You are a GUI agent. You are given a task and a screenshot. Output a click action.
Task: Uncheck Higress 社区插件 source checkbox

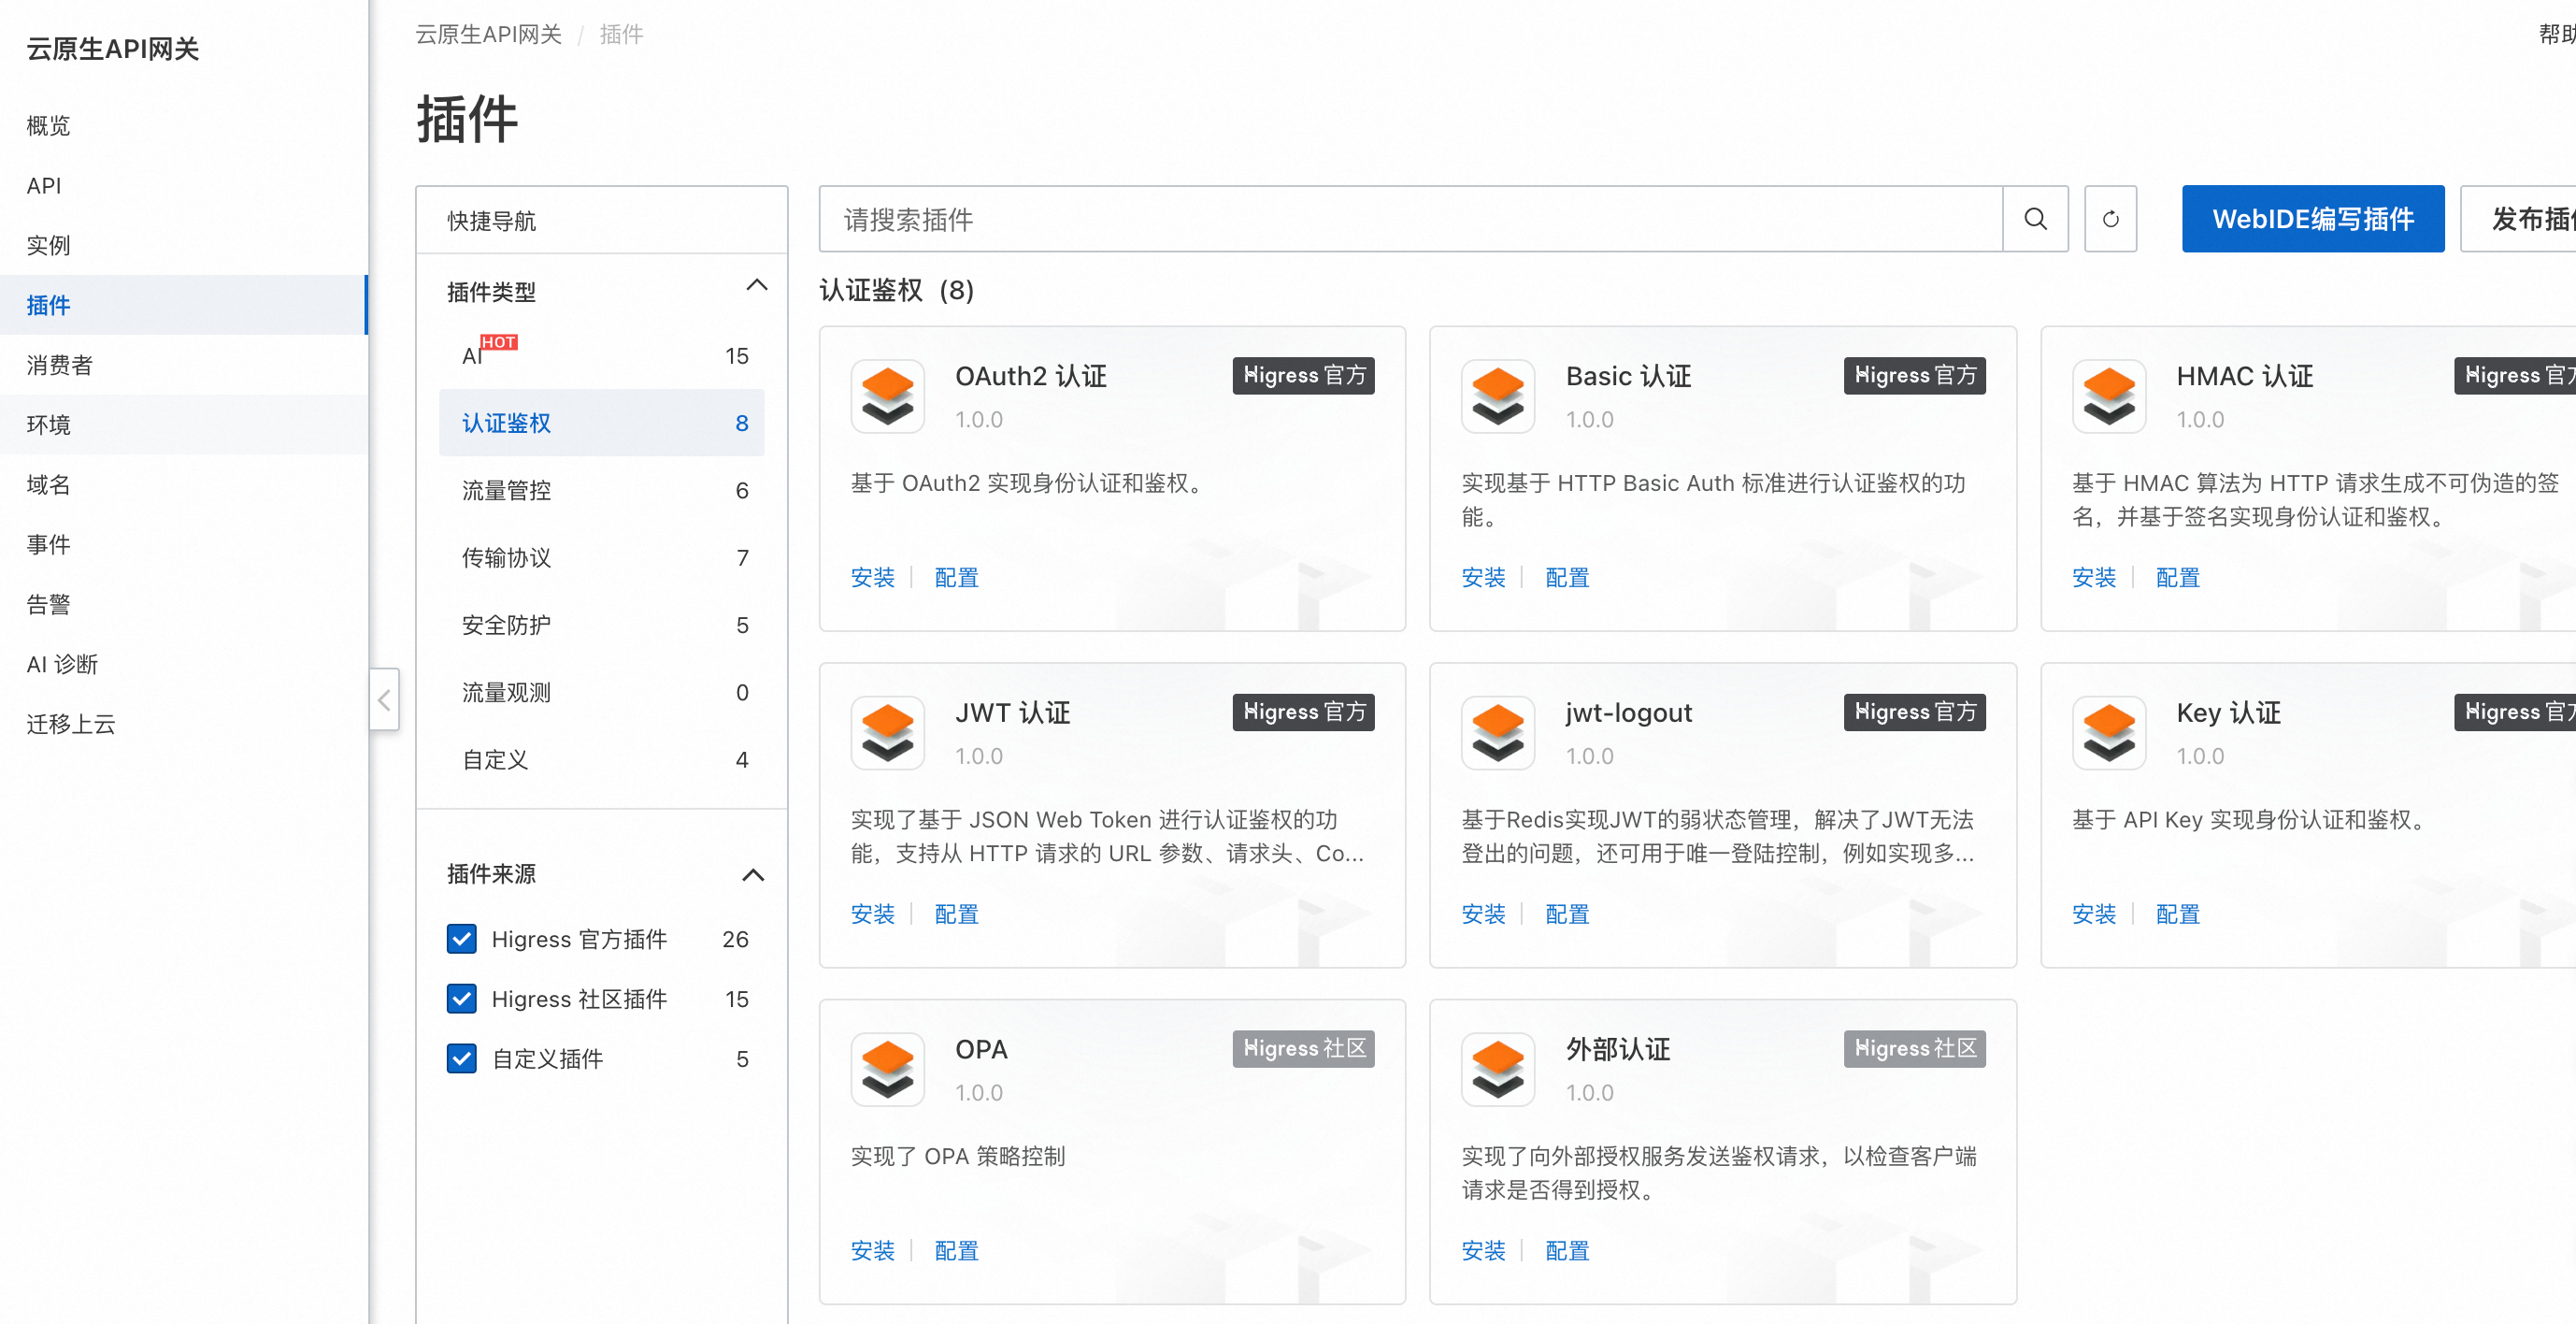[x=461, y=999]
